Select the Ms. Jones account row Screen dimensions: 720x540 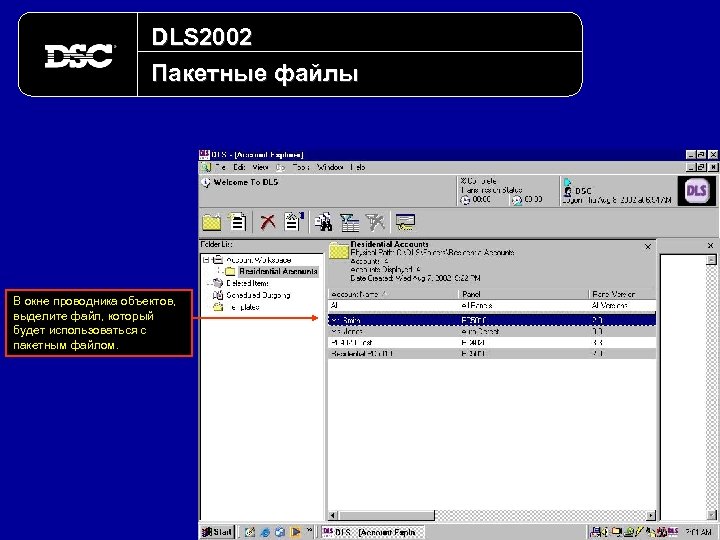pos(492,331)
